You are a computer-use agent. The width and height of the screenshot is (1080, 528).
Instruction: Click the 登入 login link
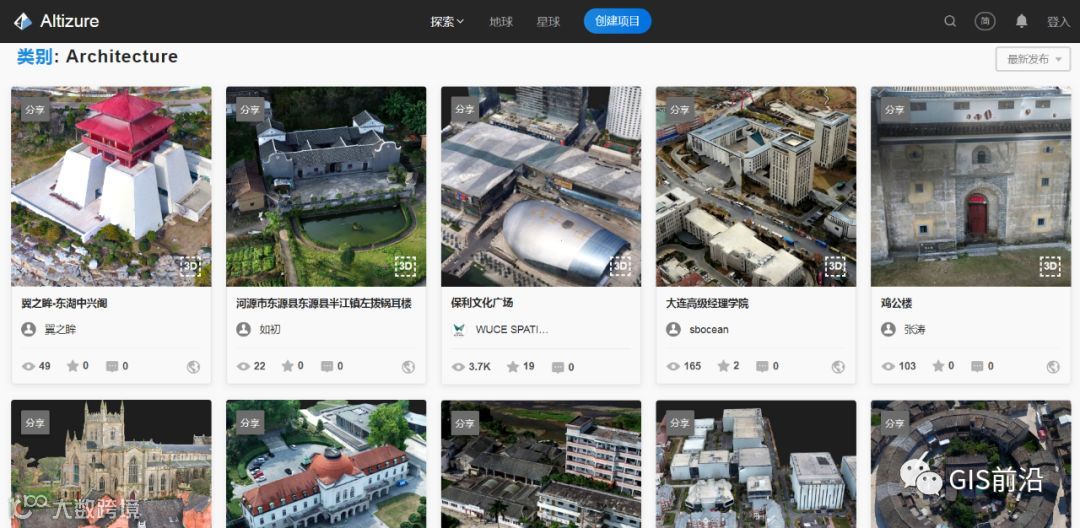click(x=1058, y=21)
